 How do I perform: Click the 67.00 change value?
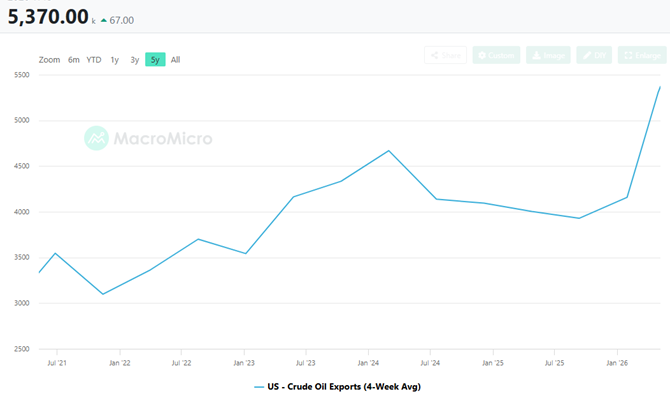pos(121,21)
